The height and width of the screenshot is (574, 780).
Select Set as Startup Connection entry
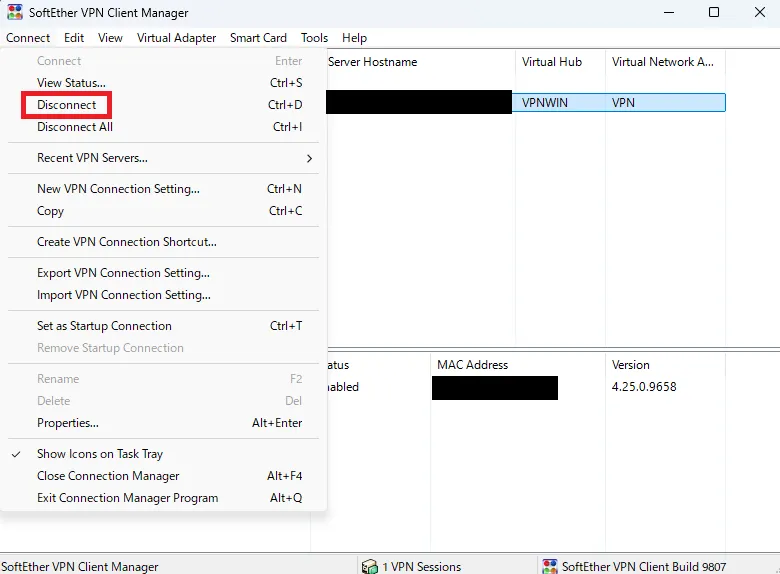pyautogui.click(x=164, y=326)
